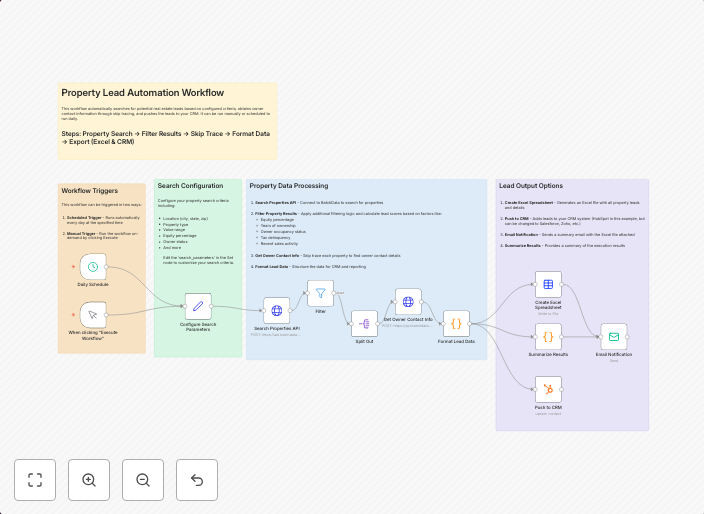Click the Filter node funnel icon
Image resolution: width=704 pixels, height=514 pixels.
(321, 293)
